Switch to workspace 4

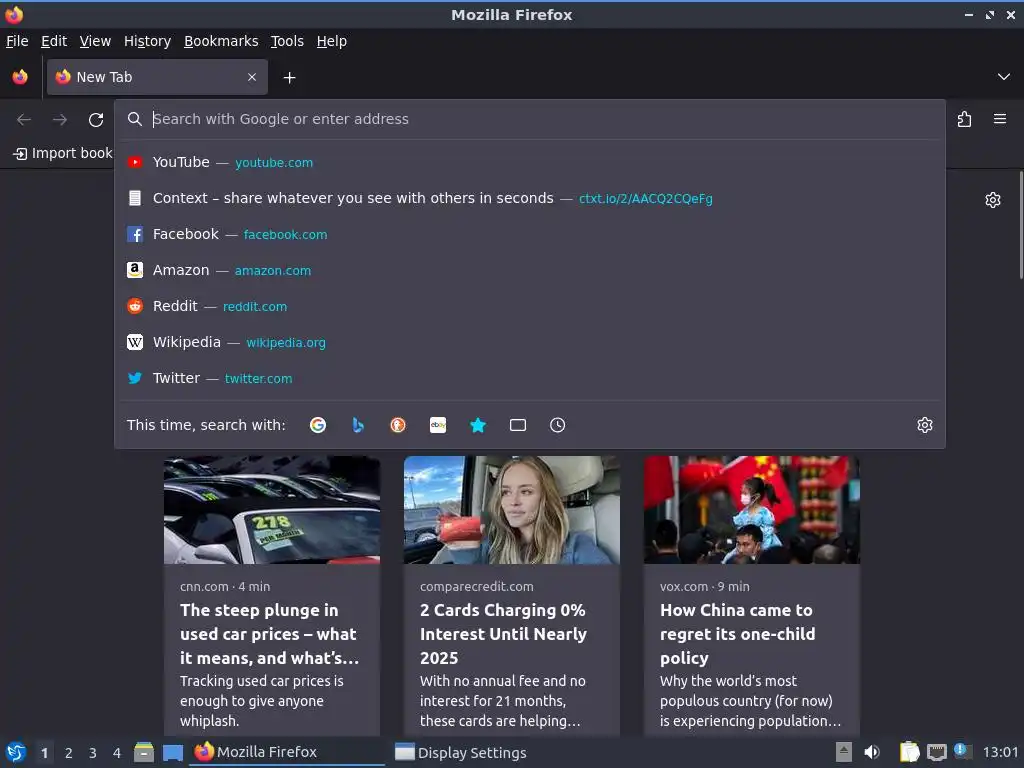click(117, 753)
